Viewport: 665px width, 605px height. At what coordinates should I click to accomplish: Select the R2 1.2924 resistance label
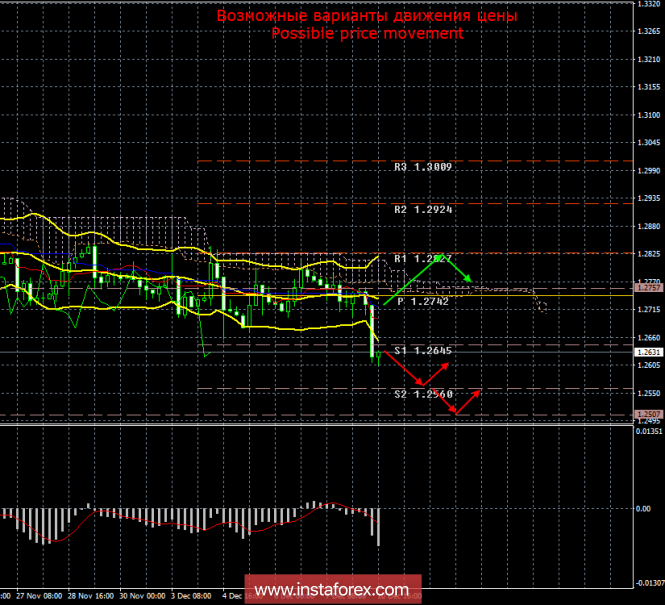click(423, 211)
